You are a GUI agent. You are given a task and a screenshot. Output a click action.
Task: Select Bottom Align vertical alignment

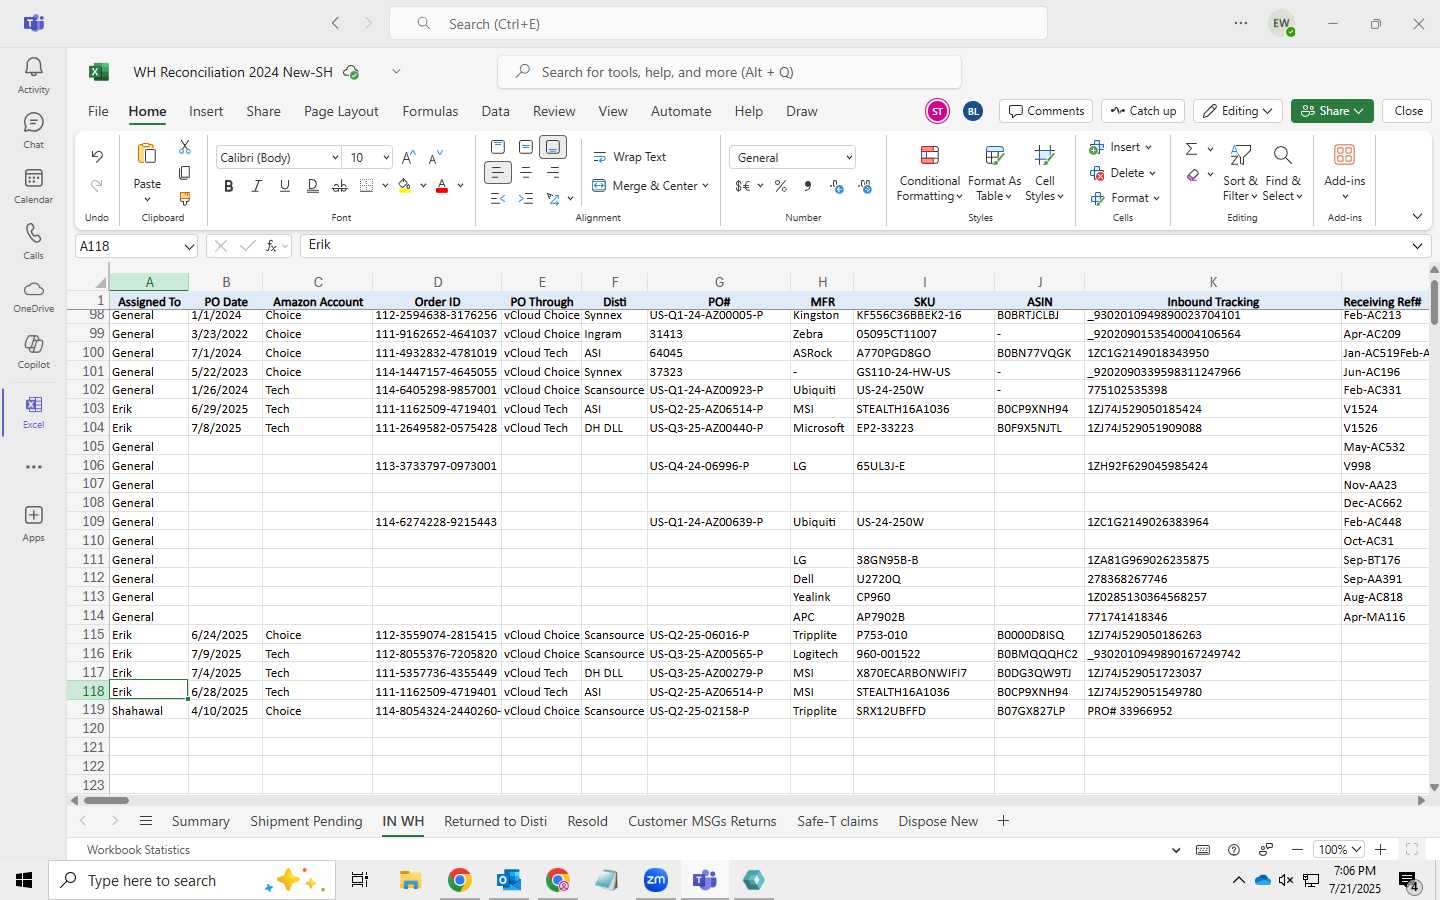[x=553, y=147]
